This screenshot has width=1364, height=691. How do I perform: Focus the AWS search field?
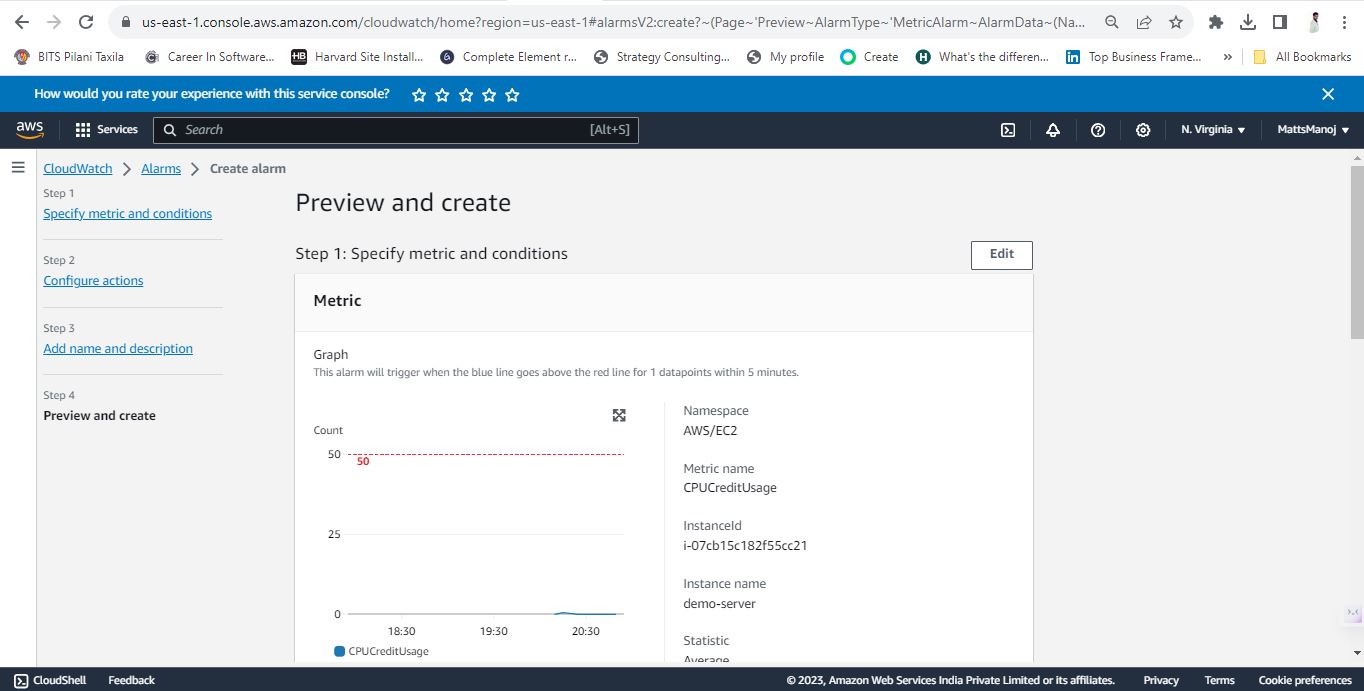click(395, 130)
